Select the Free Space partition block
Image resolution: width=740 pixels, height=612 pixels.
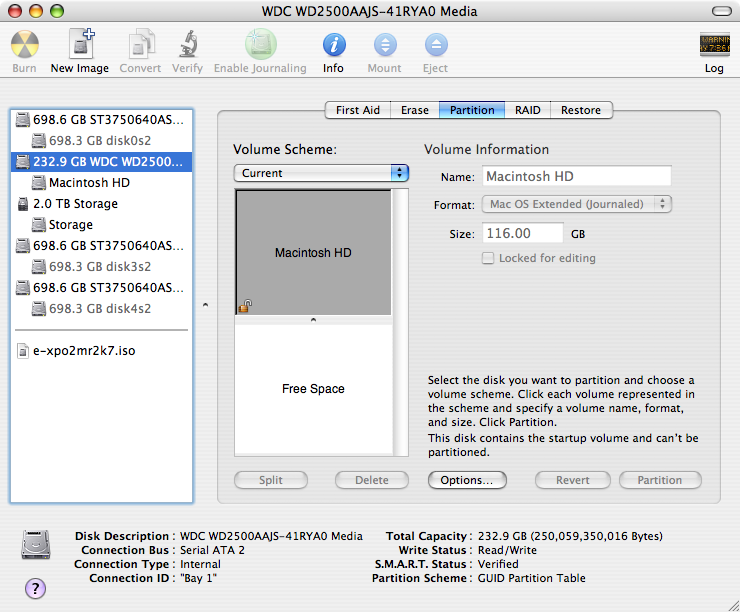313,389
